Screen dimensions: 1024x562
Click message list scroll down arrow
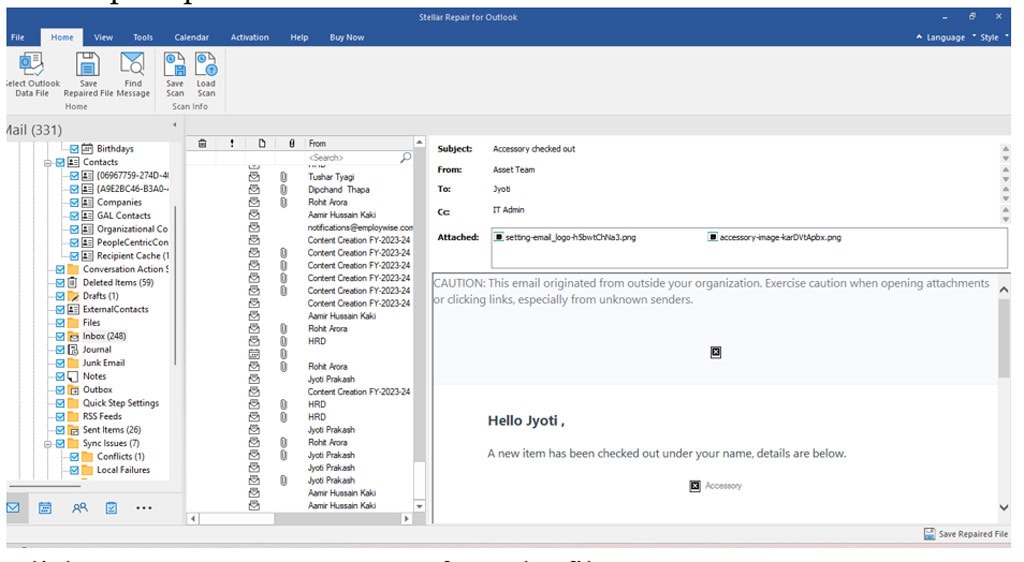(x=419, y=506)
